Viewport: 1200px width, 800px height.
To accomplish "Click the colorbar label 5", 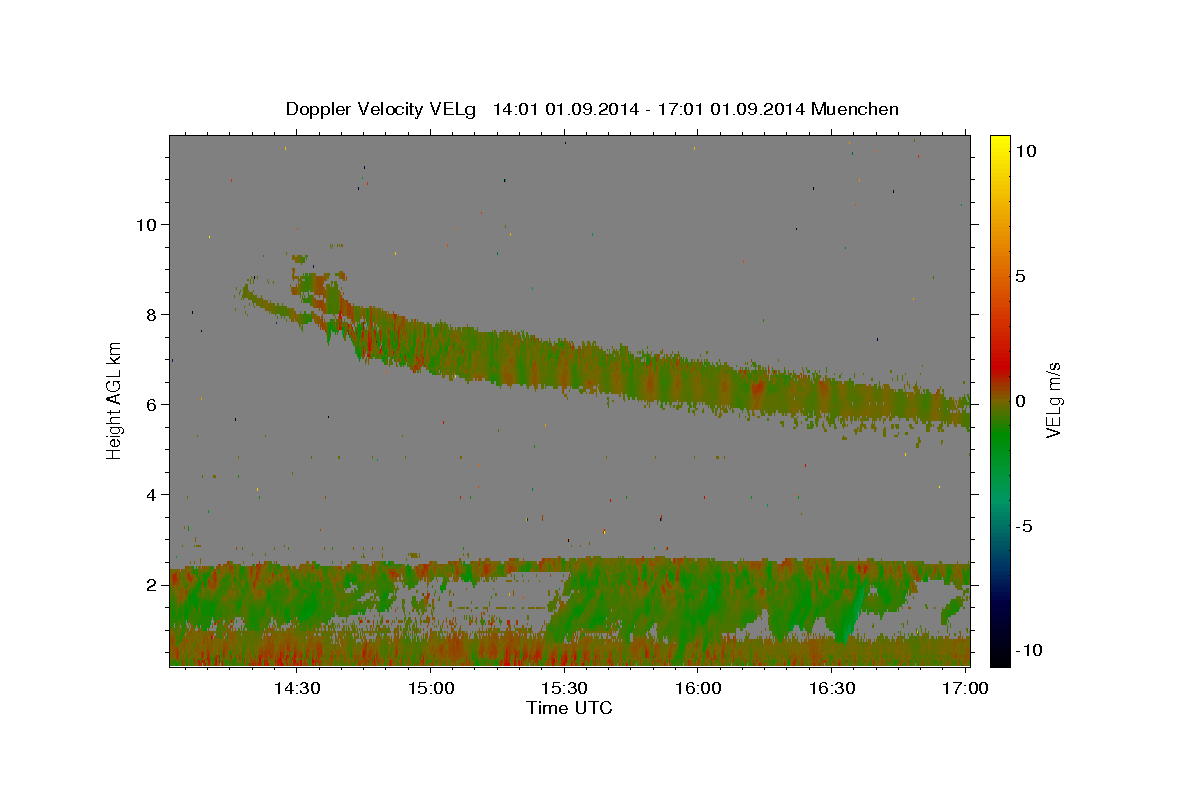I will point(1020,276).
